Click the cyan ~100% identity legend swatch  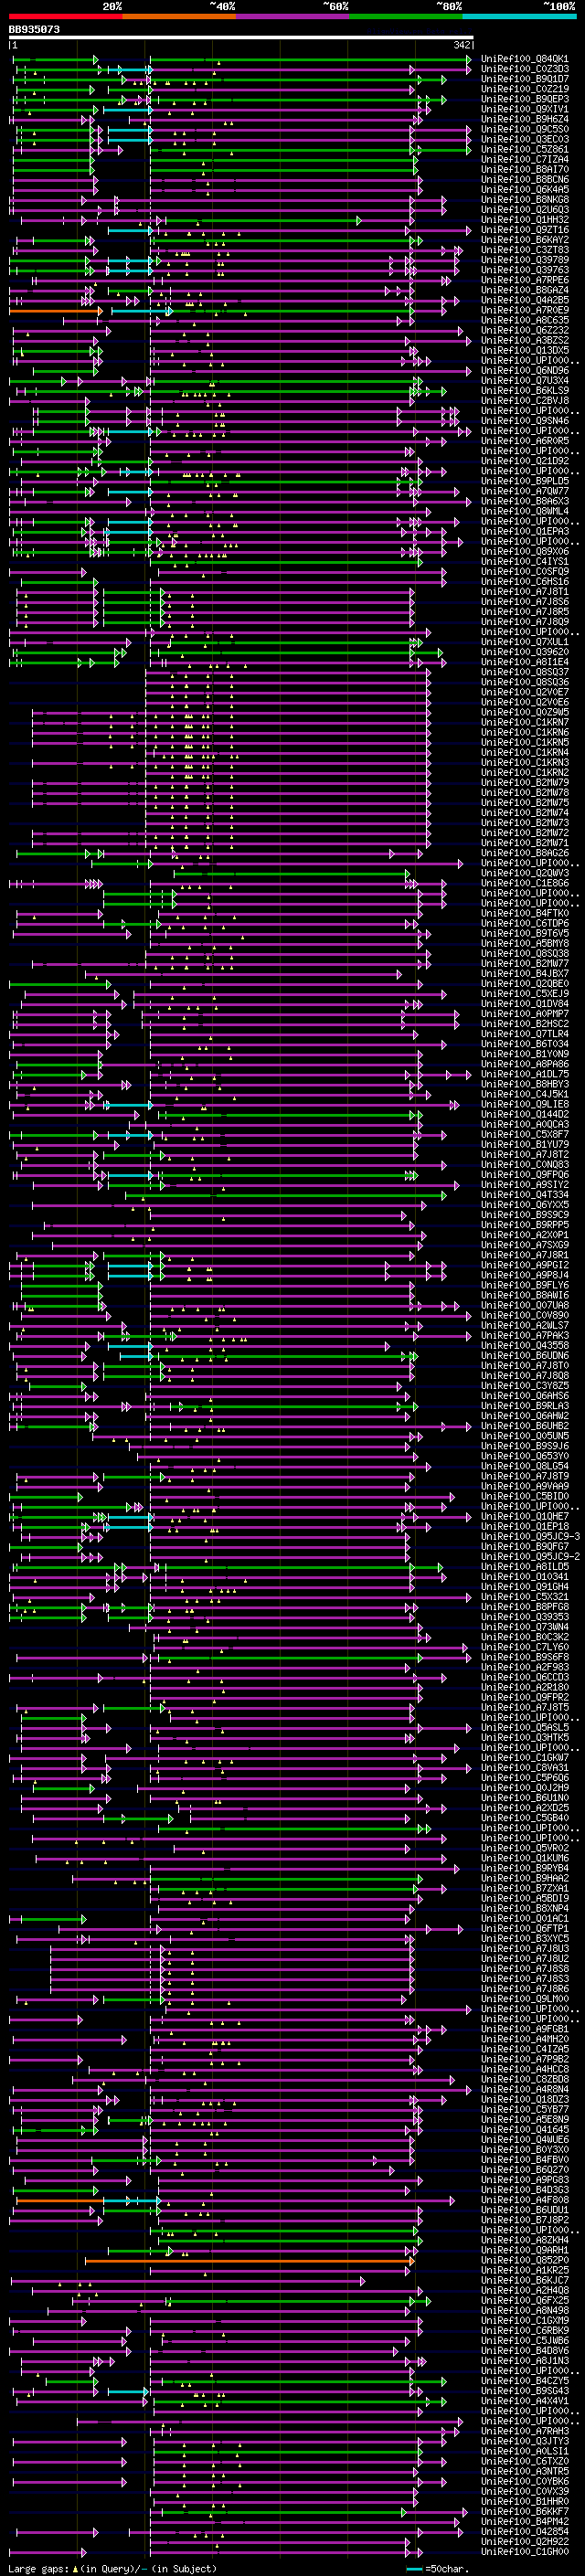coord(519,16)
